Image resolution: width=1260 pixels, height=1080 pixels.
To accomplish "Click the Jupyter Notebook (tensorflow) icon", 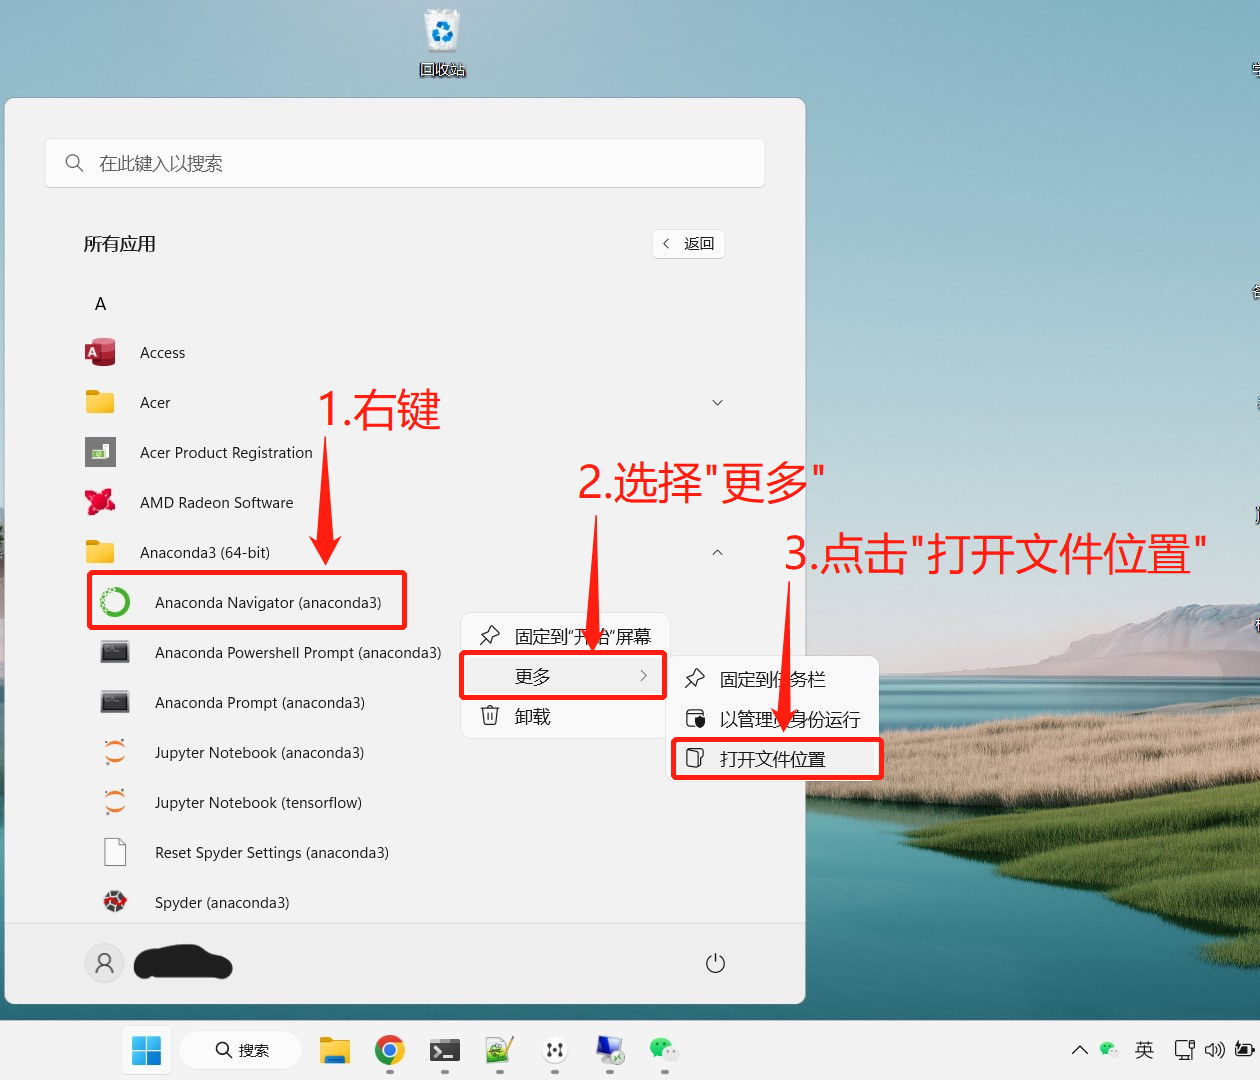I will click(x=115, y=802).
